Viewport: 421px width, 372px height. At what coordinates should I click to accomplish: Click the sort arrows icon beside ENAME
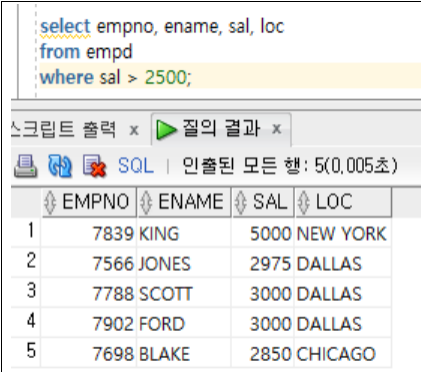(x=146, y=202)
